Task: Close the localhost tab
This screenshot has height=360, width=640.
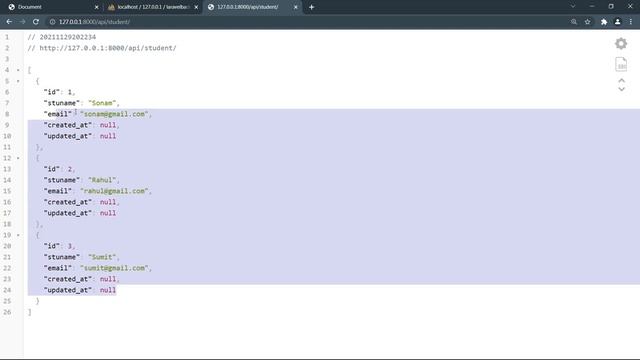Action: pos(196,7)
